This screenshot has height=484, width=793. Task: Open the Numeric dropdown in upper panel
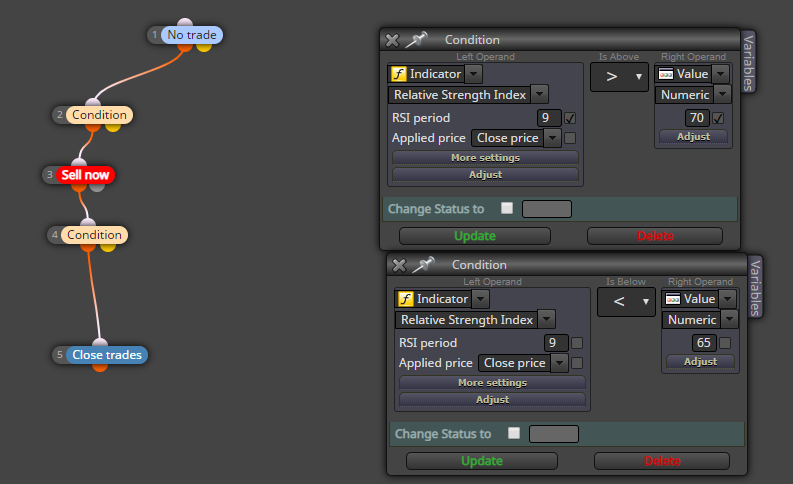point(722,95)
